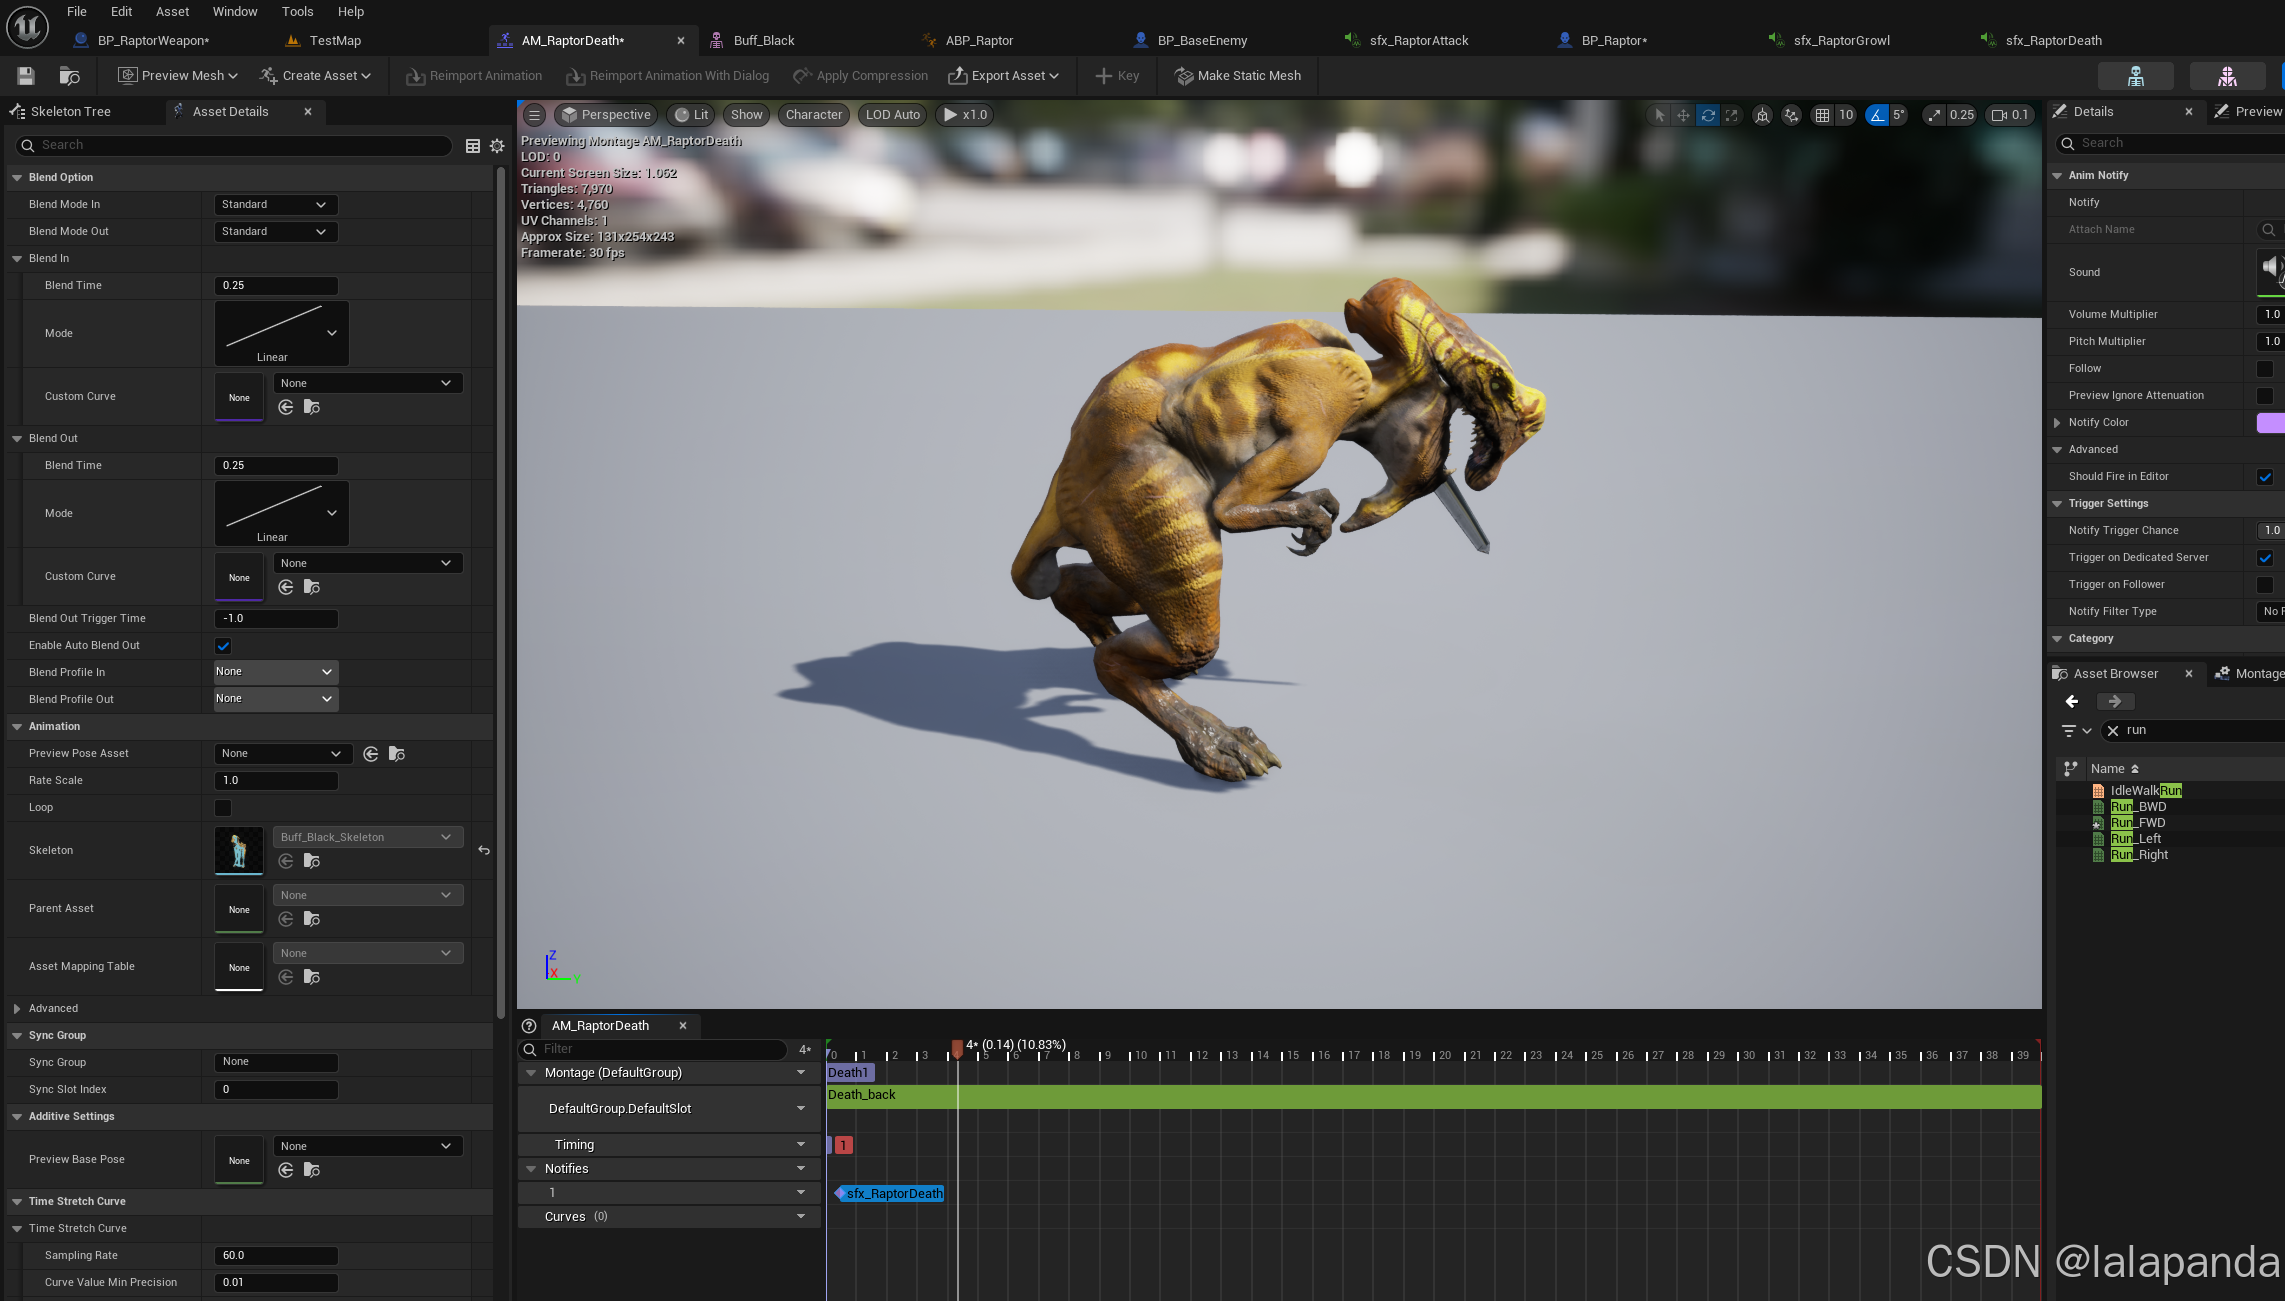This screenshot has height=1301, width=2285.
Task: Click Asset Browser back arrow
Action: [2072, 702]
